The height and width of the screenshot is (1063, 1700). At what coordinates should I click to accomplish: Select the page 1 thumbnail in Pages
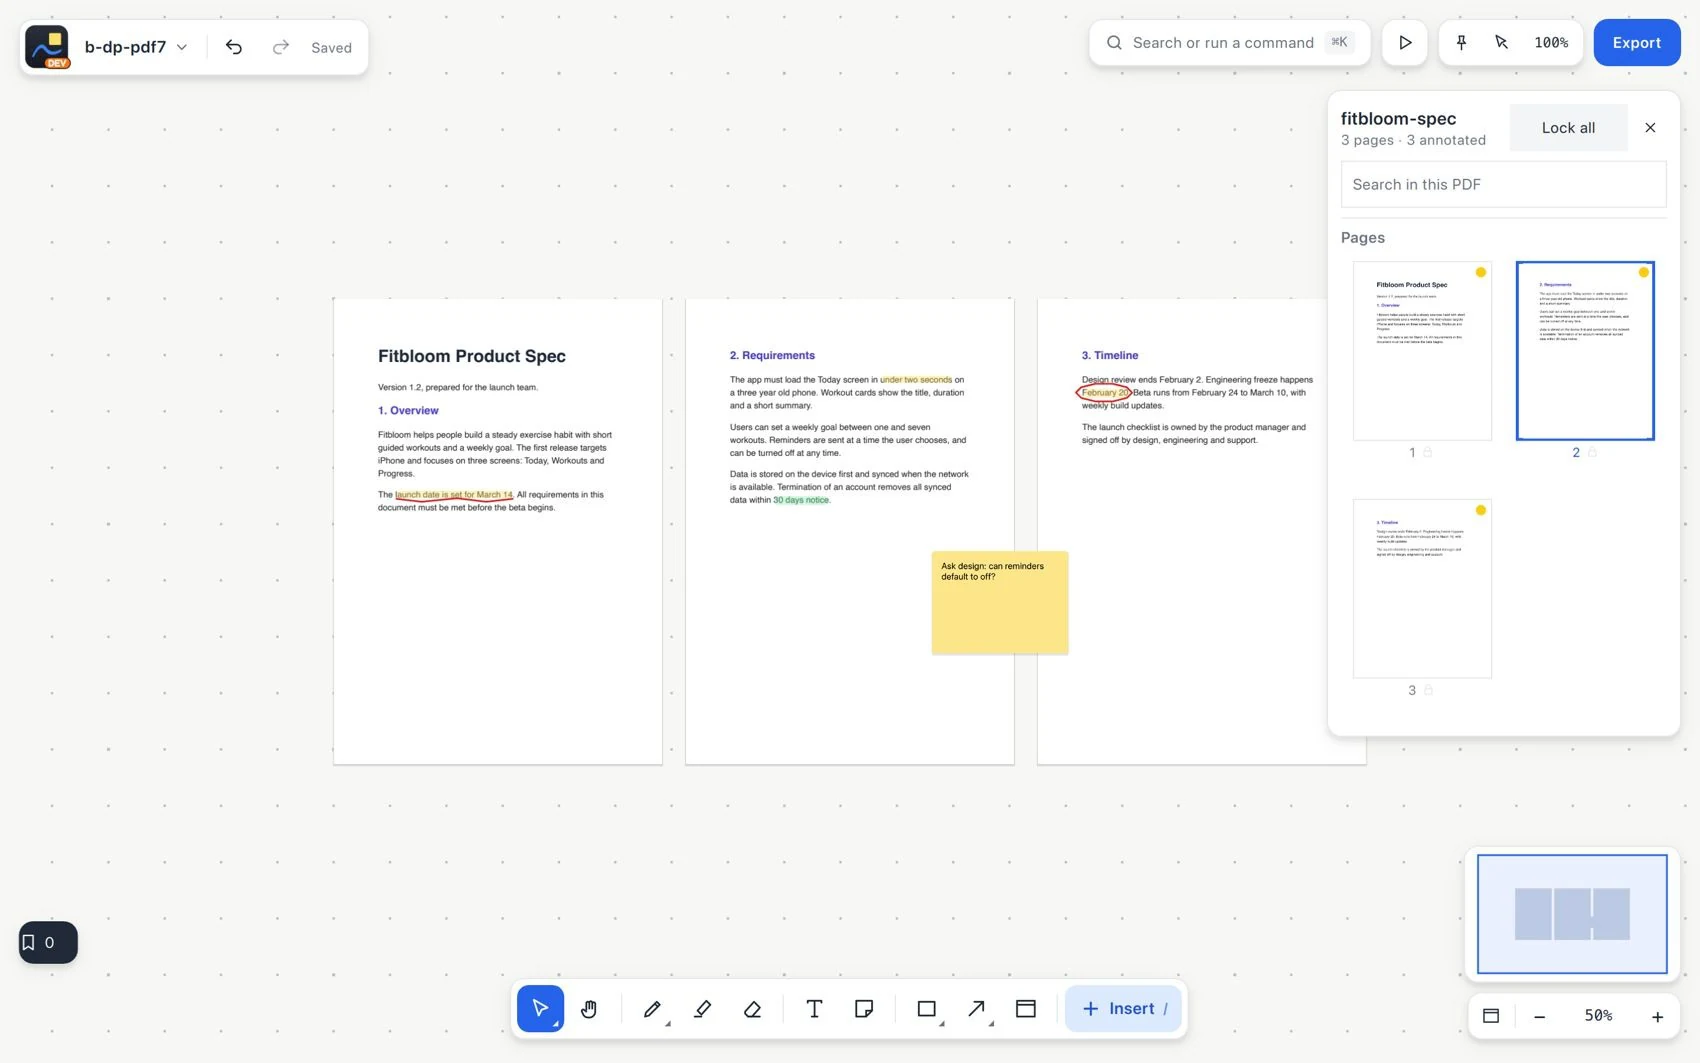1422,350
